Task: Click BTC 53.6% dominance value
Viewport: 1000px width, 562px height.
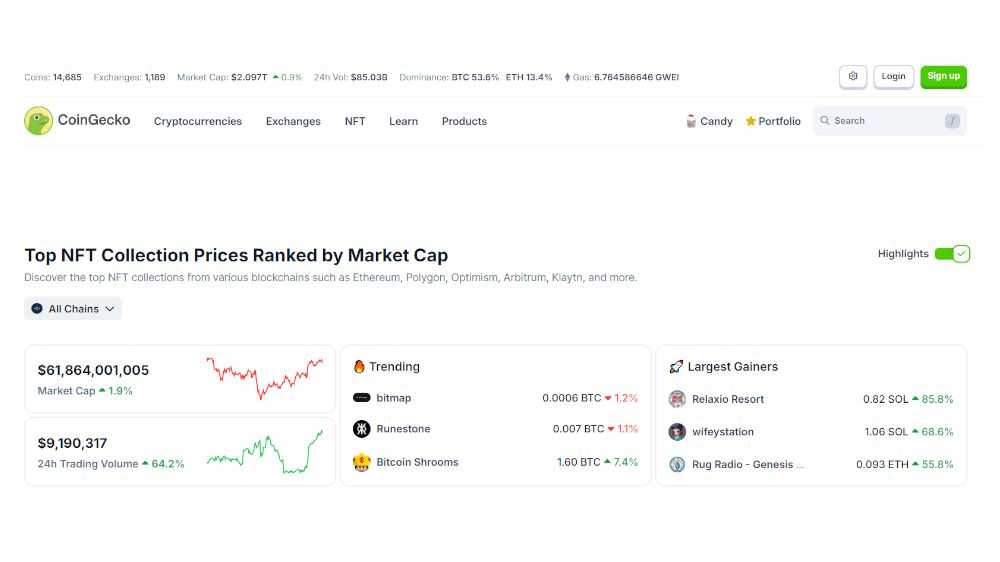Action: (x=475, y=77)
